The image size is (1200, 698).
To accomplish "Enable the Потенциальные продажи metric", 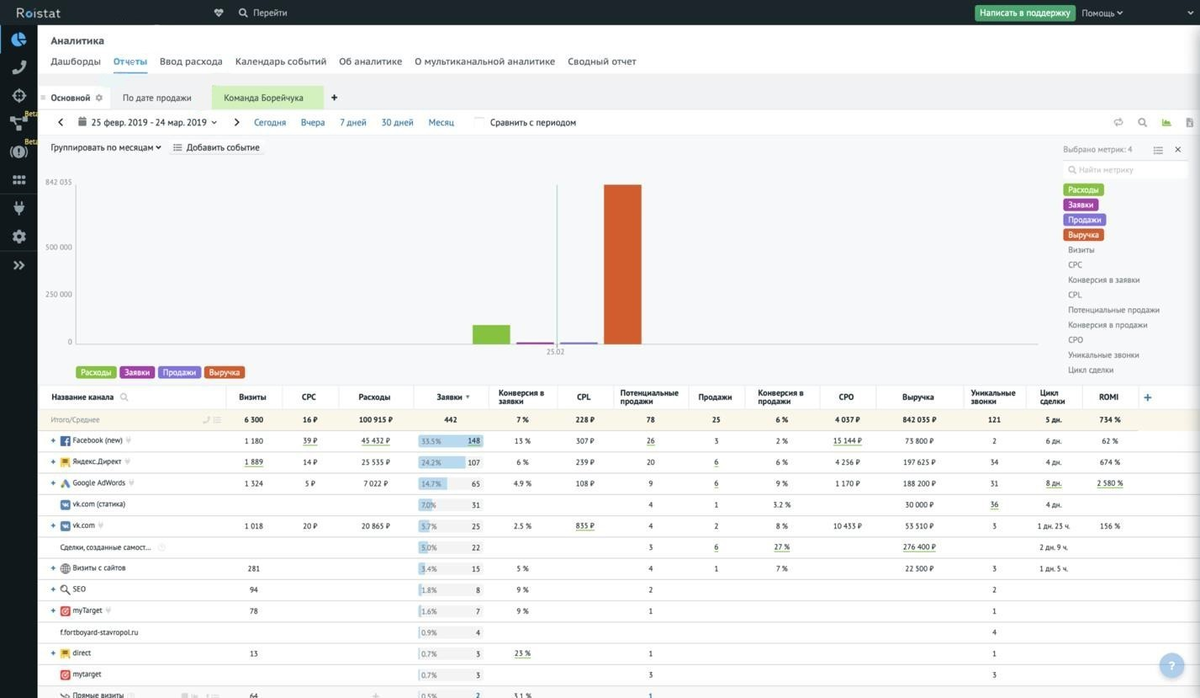I will click(x=1114, y=310).
